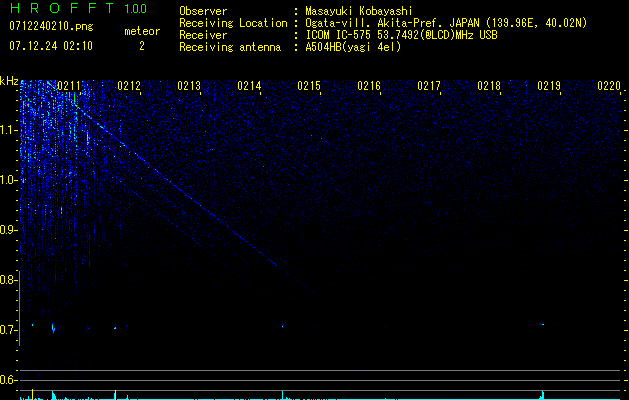629x400 pixels.
Task: Click the ICOM IC-575 receiver text
Action: (401, 35)
